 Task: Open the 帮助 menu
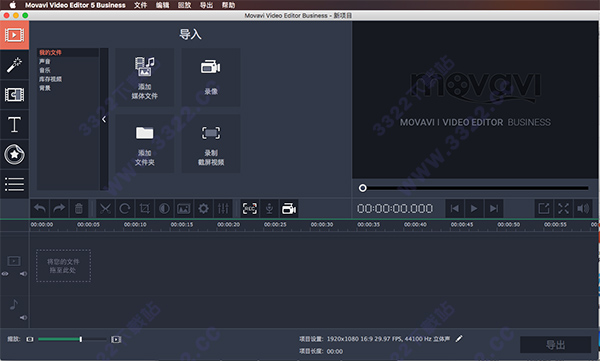tap(228, 5)
